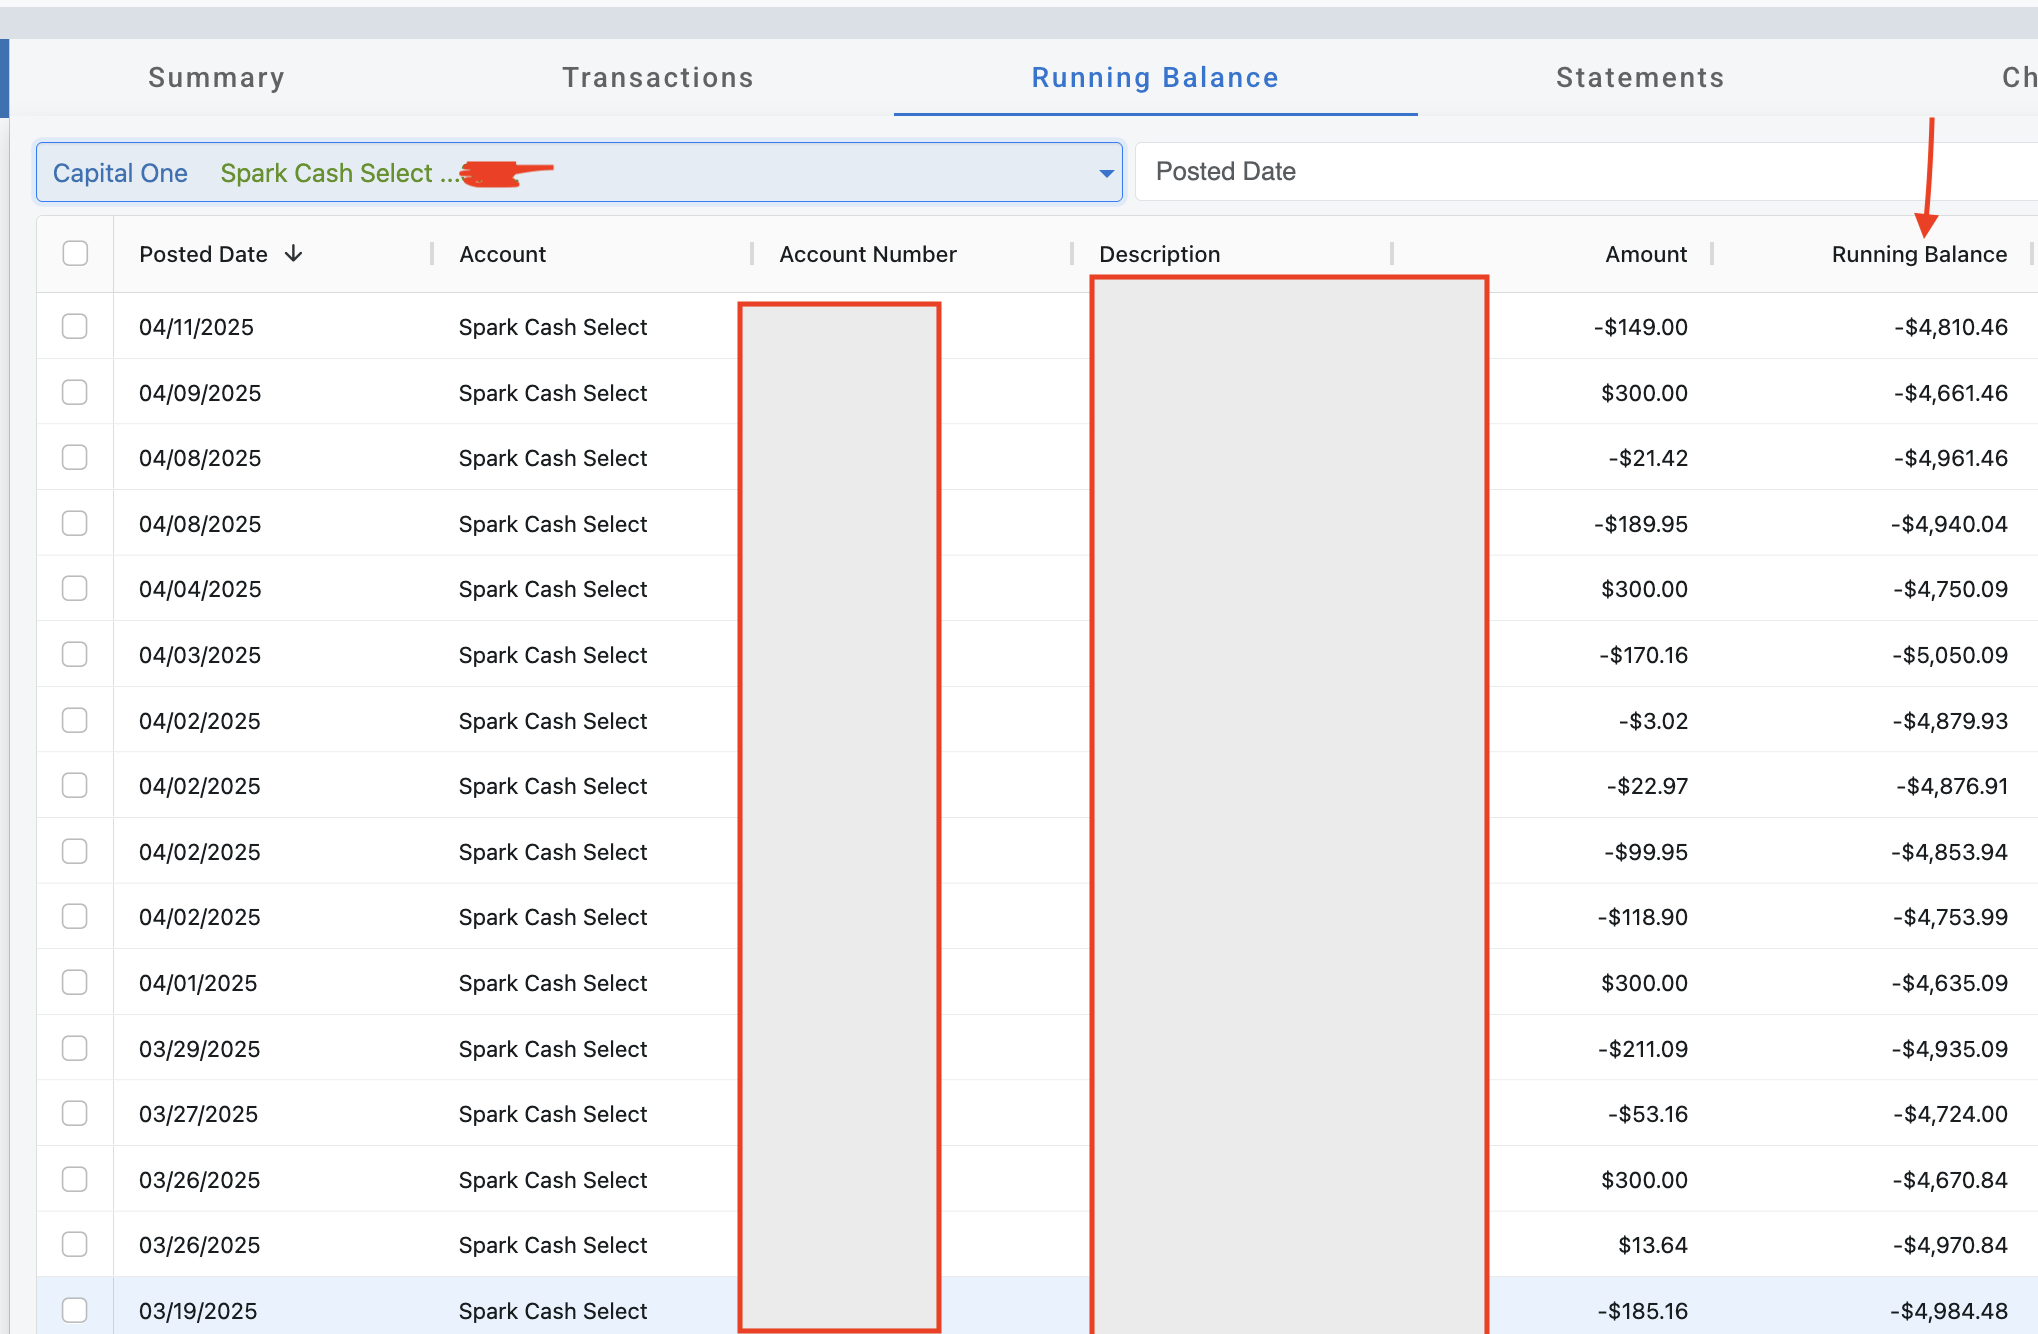2038x1334 pixels.
Task: Check the 04/11/2025 row checkbox
Action: tap(75, 327)
